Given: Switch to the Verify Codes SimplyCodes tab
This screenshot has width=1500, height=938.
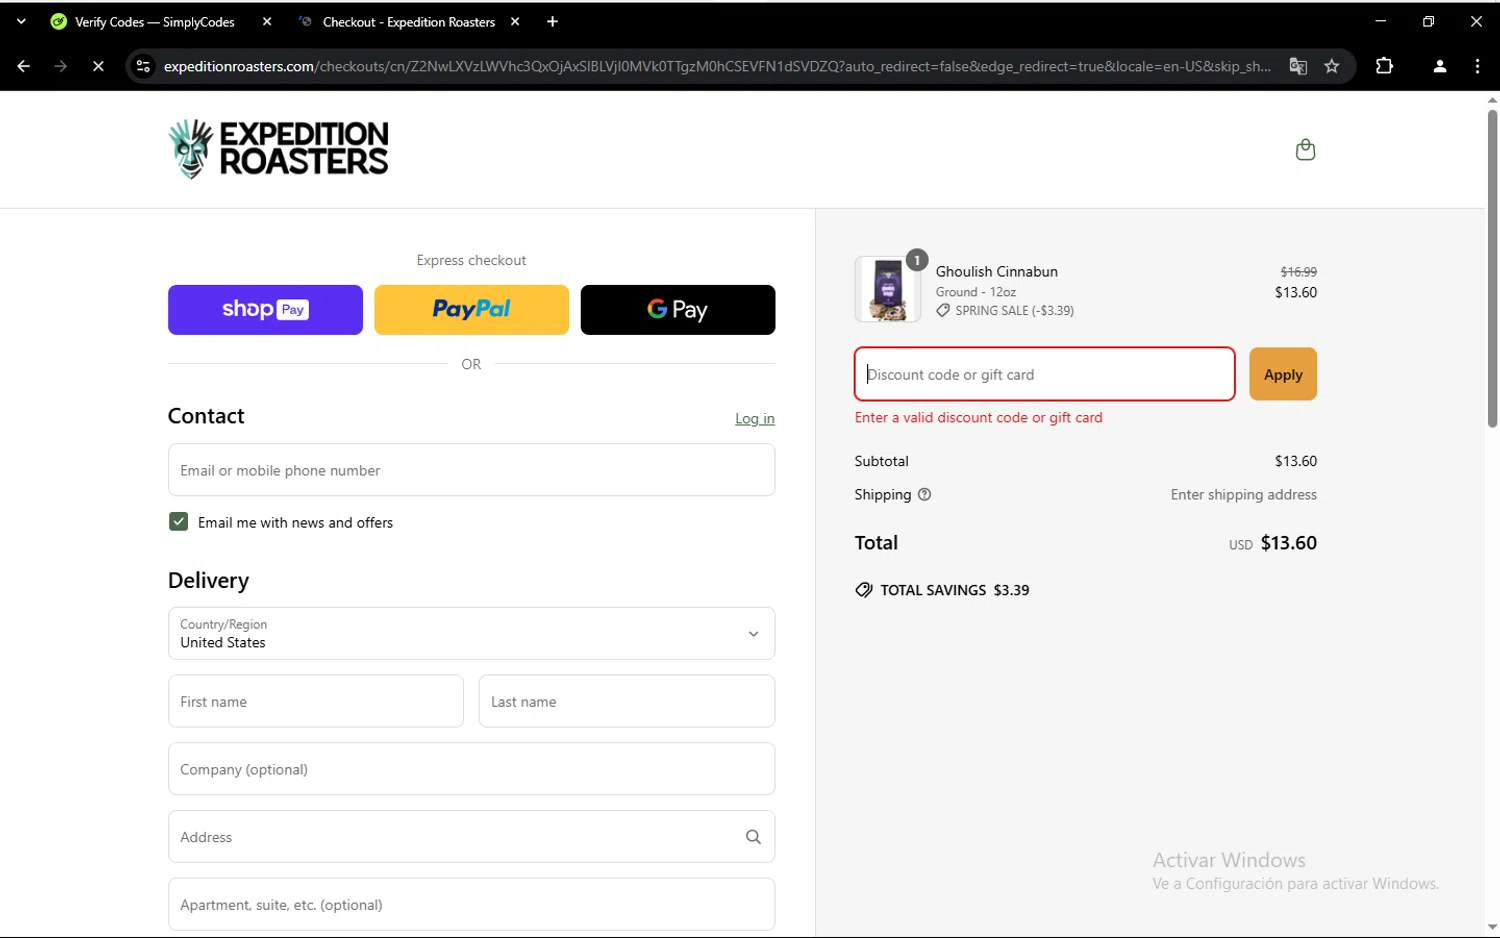Looking at the screenshot, I should coord(156,22).
